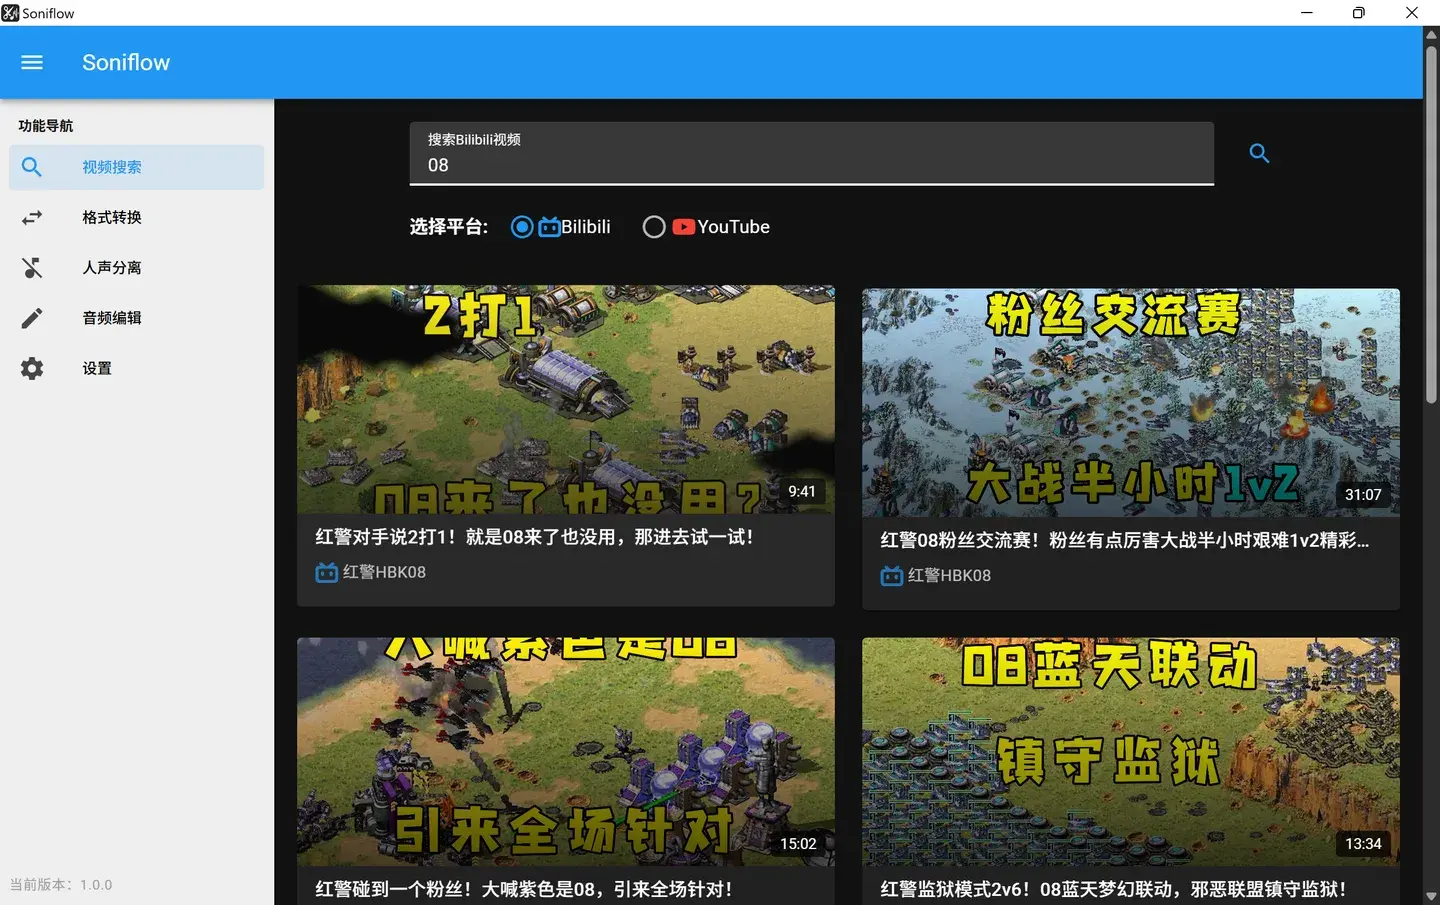Screen dimensions: 1440x905
Task: Select the YouTube platform radio button
Action: (x=654, y=227)
